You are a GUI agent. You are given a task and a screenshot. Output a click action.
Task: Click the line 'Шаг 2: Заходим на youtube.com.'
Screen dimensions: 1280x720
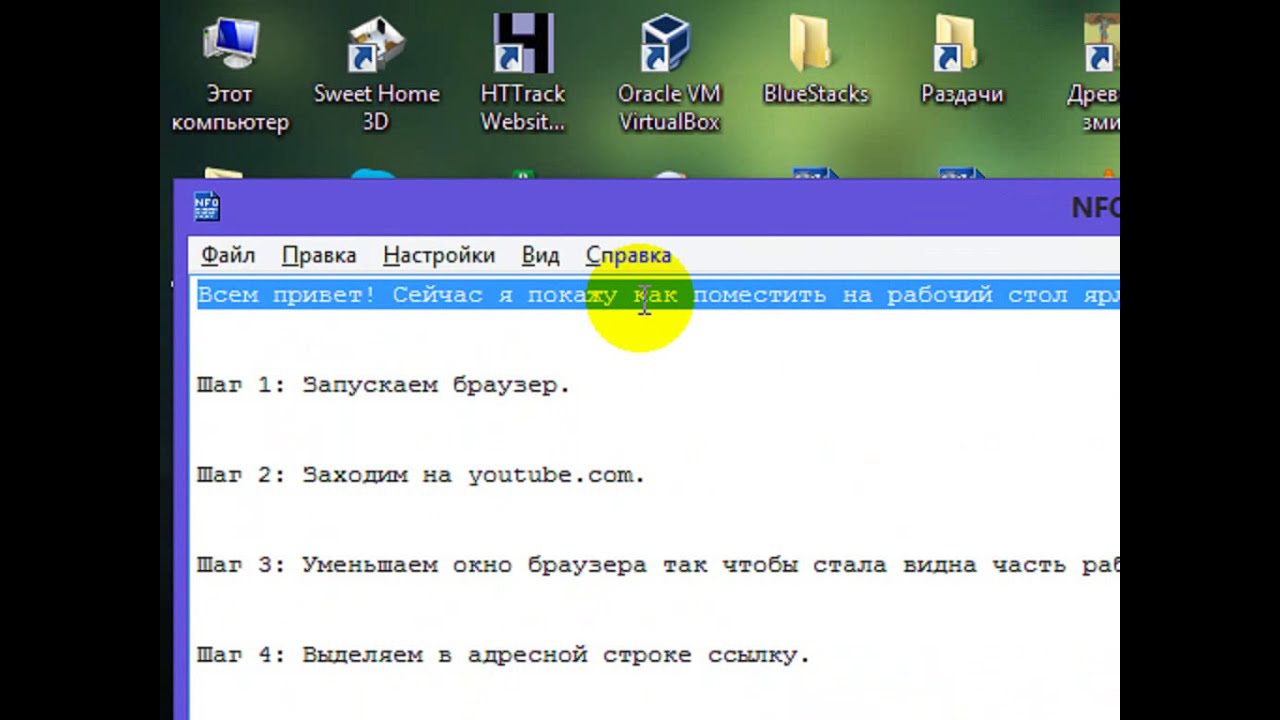(421, 475)
